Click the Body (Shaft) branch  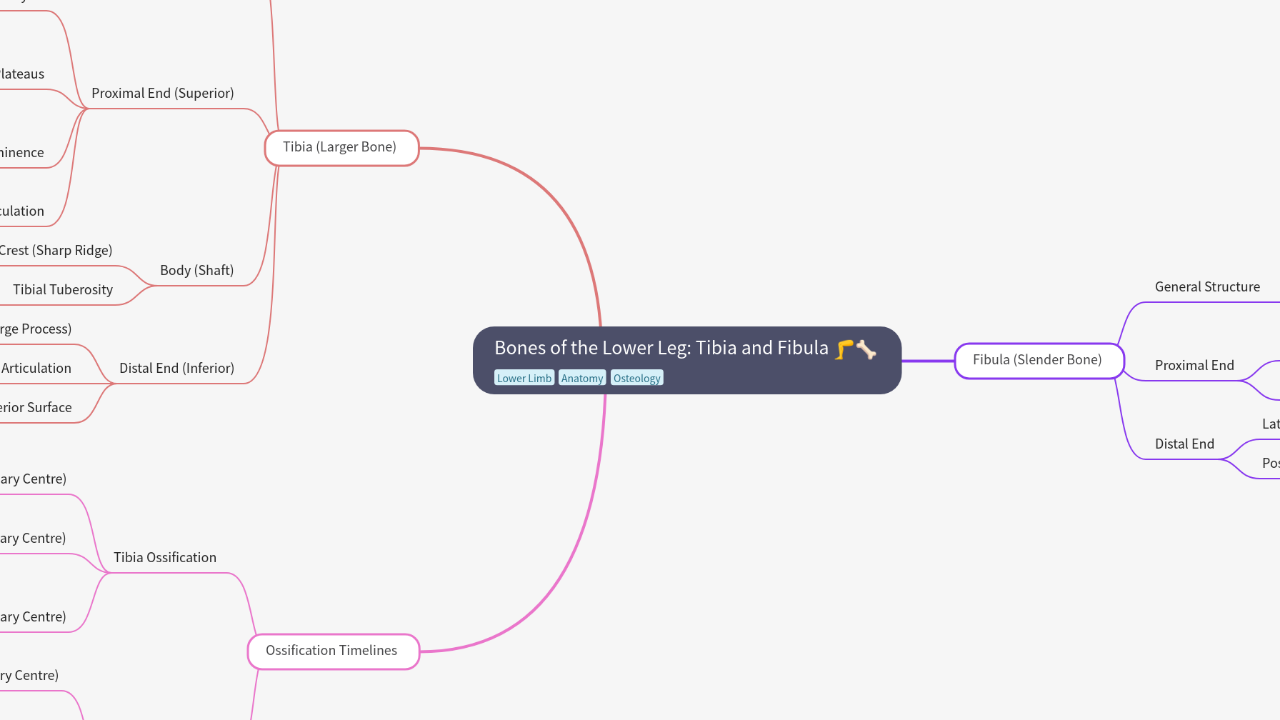point(197,270)
